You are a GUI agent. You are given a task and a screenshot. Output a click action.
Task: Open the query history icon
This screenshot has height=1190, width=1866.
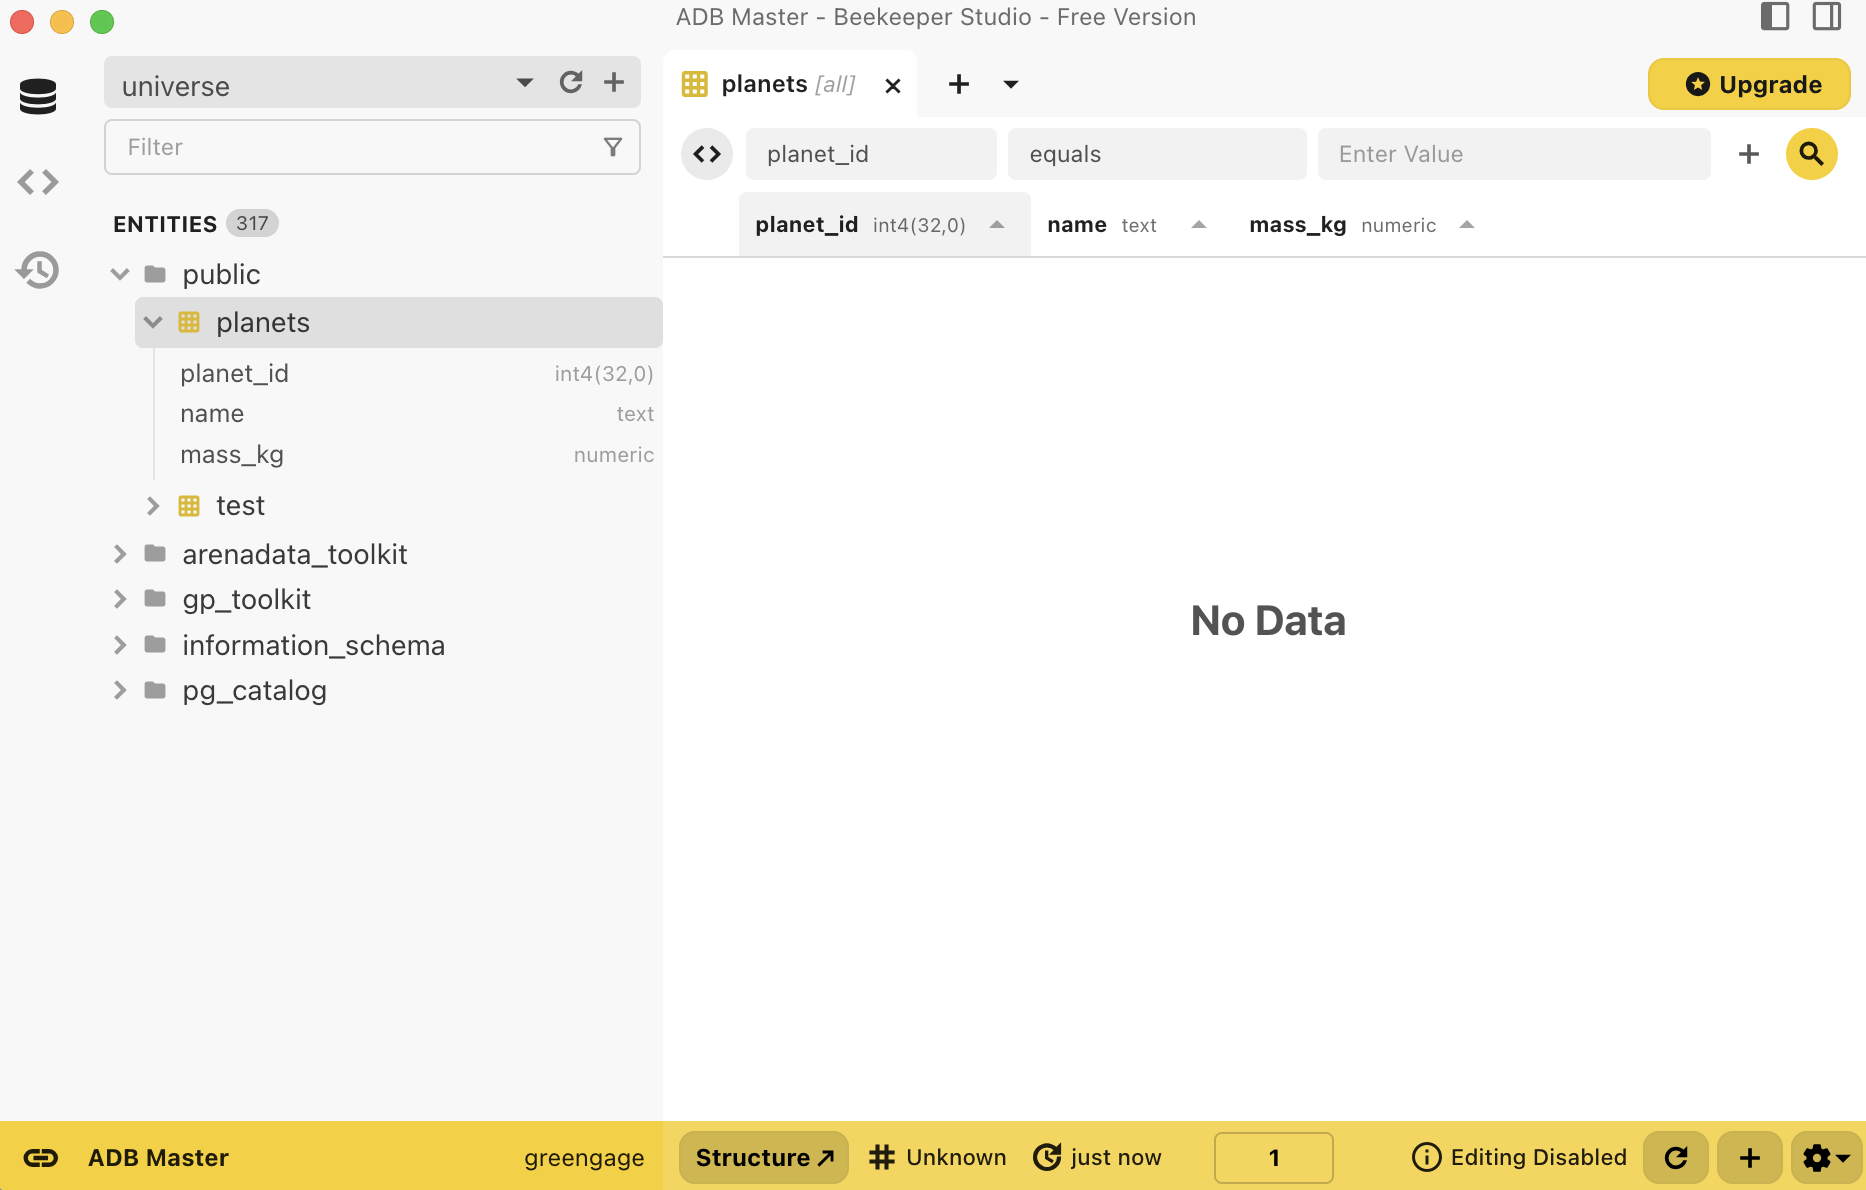[x=38, y=270]
